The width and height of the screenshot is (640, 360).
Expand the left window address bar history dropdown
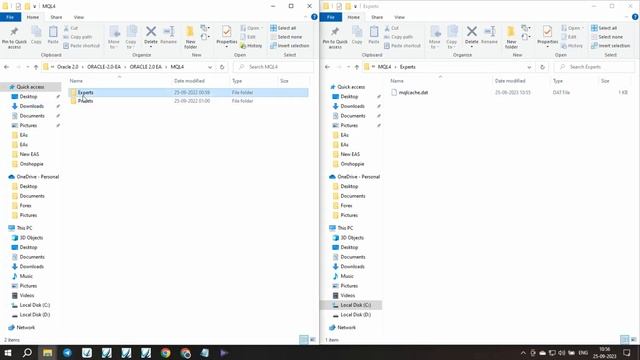click(210, 67)
